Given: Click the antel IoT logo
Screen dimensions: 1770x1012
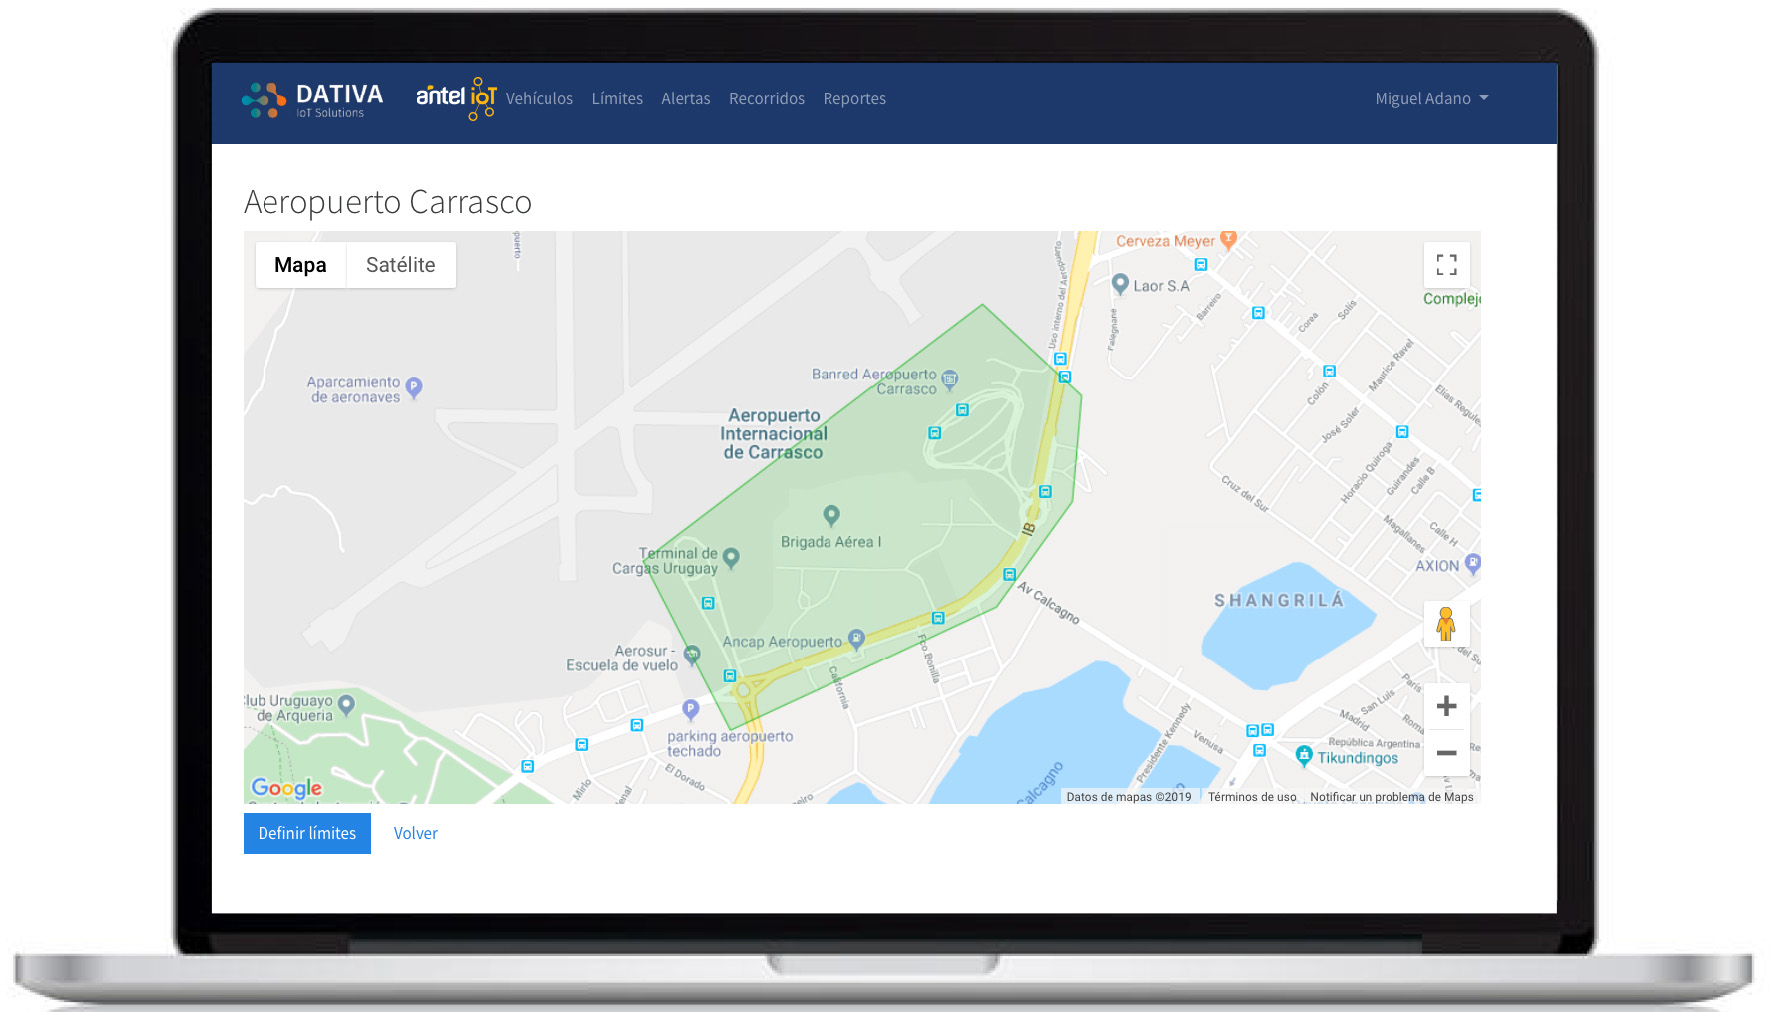Looking at the screenshot, I should point(457,98).
